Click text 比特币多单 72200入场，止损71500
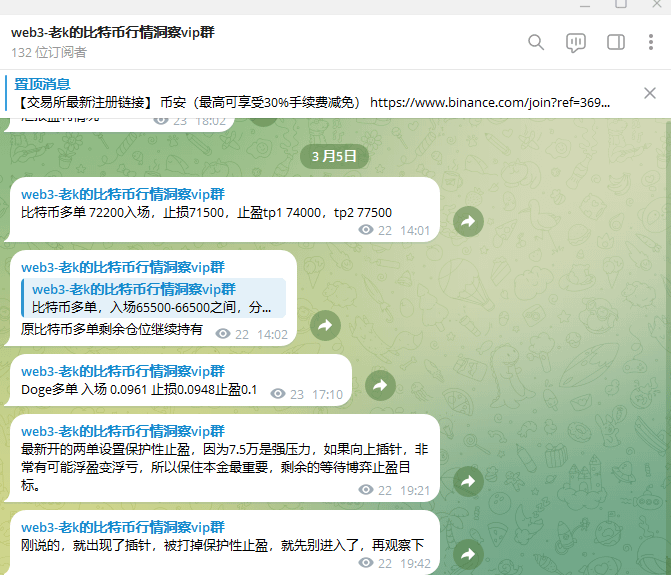671x575 pixels. (123, 212)
